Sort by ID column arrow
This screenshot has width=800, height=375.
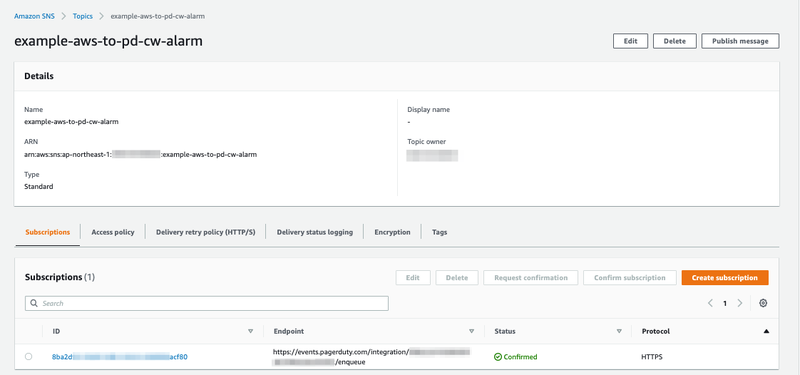(251, 331)
